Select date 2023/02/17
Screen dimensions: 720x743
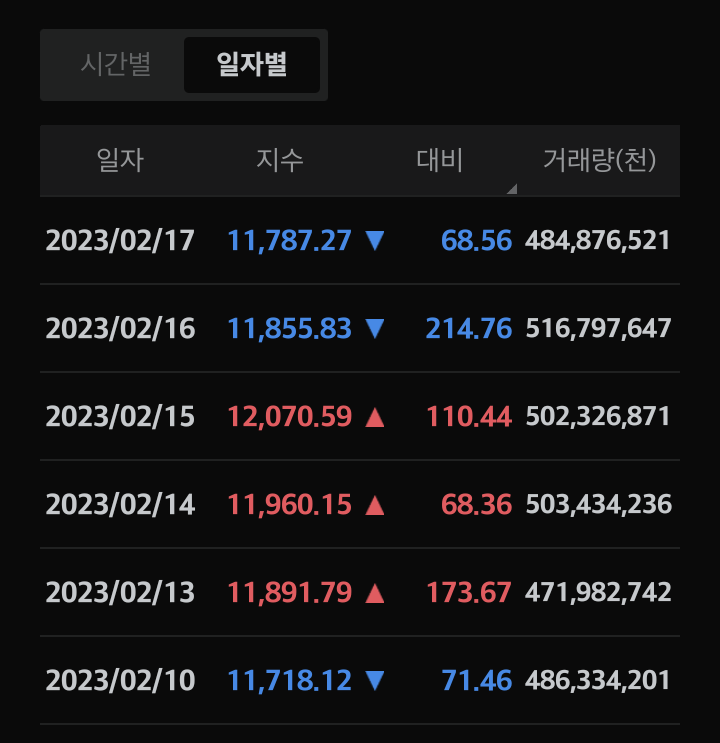[120, 240]
